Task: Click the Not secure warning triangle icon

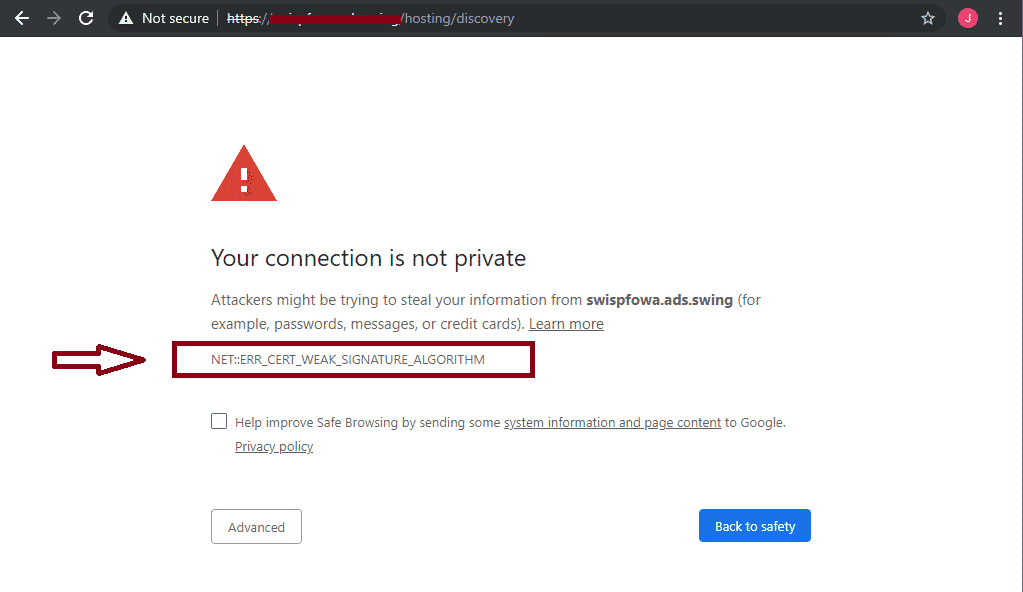Action: pyautogui.click(x=126, y=18)
